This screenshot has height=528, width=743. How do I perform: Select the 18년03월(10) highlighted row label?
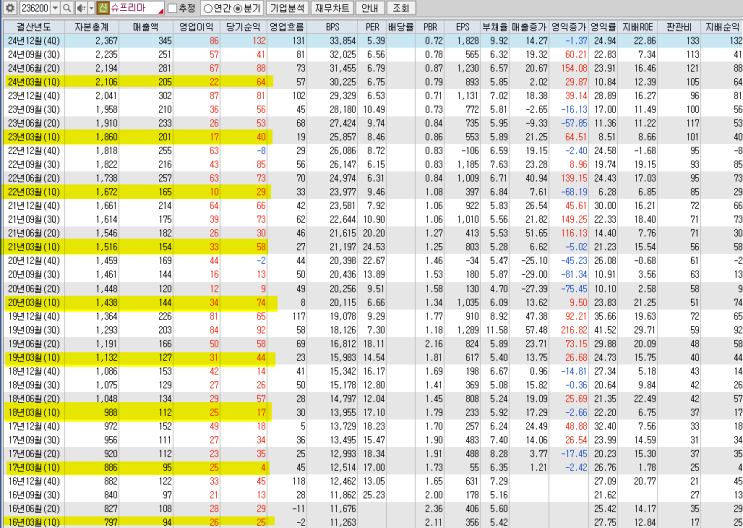34,412
